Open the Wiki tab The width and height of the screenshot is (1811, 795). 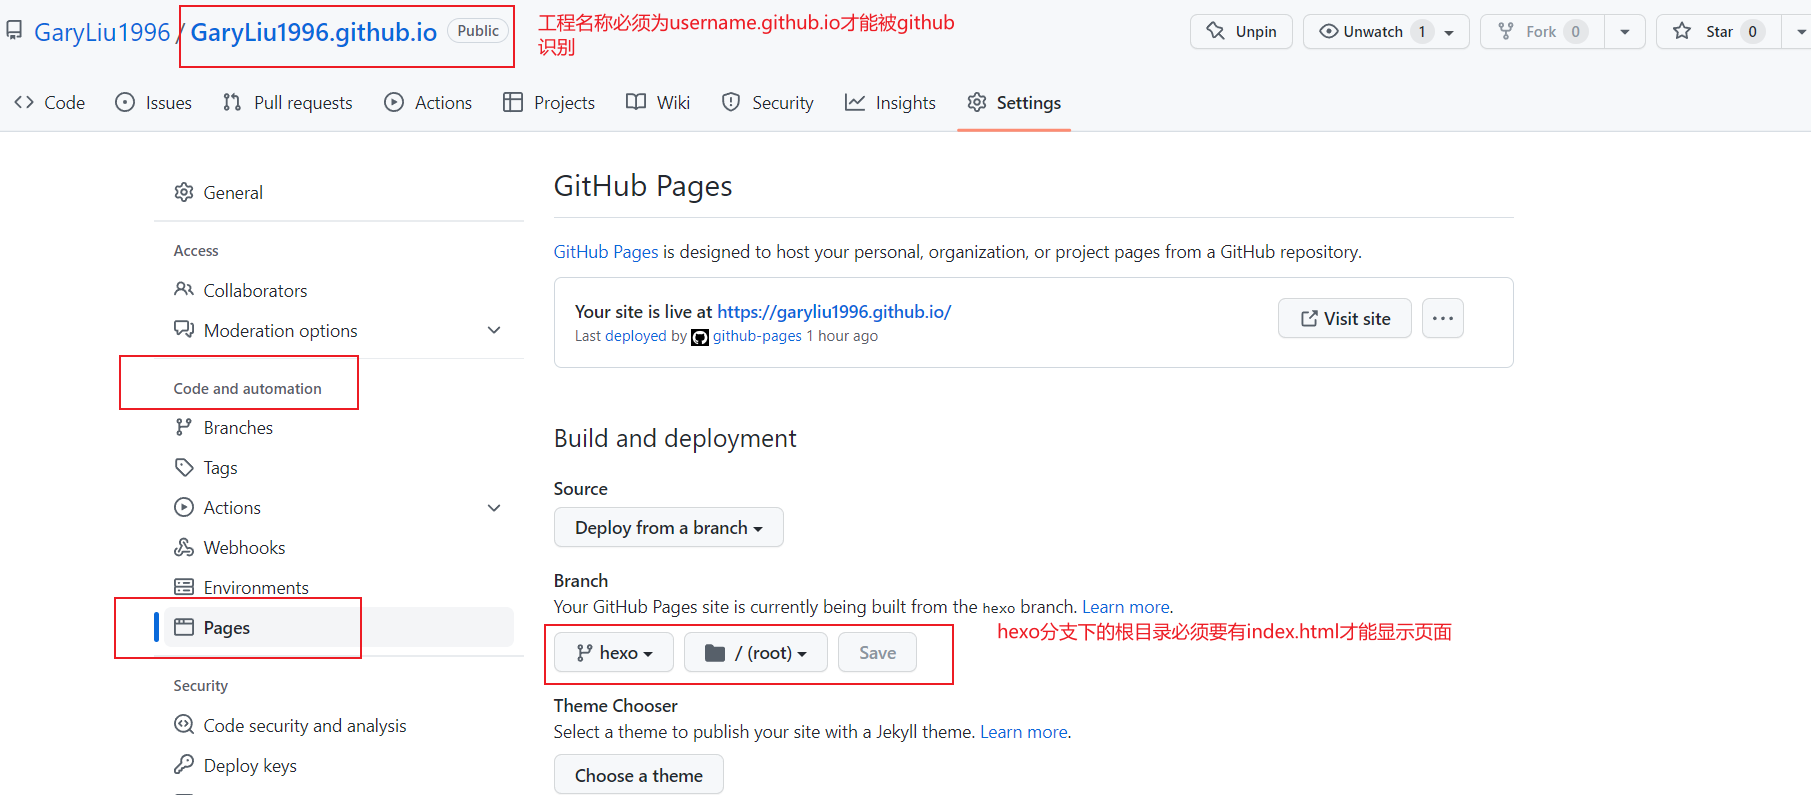(x=658, y=102)
